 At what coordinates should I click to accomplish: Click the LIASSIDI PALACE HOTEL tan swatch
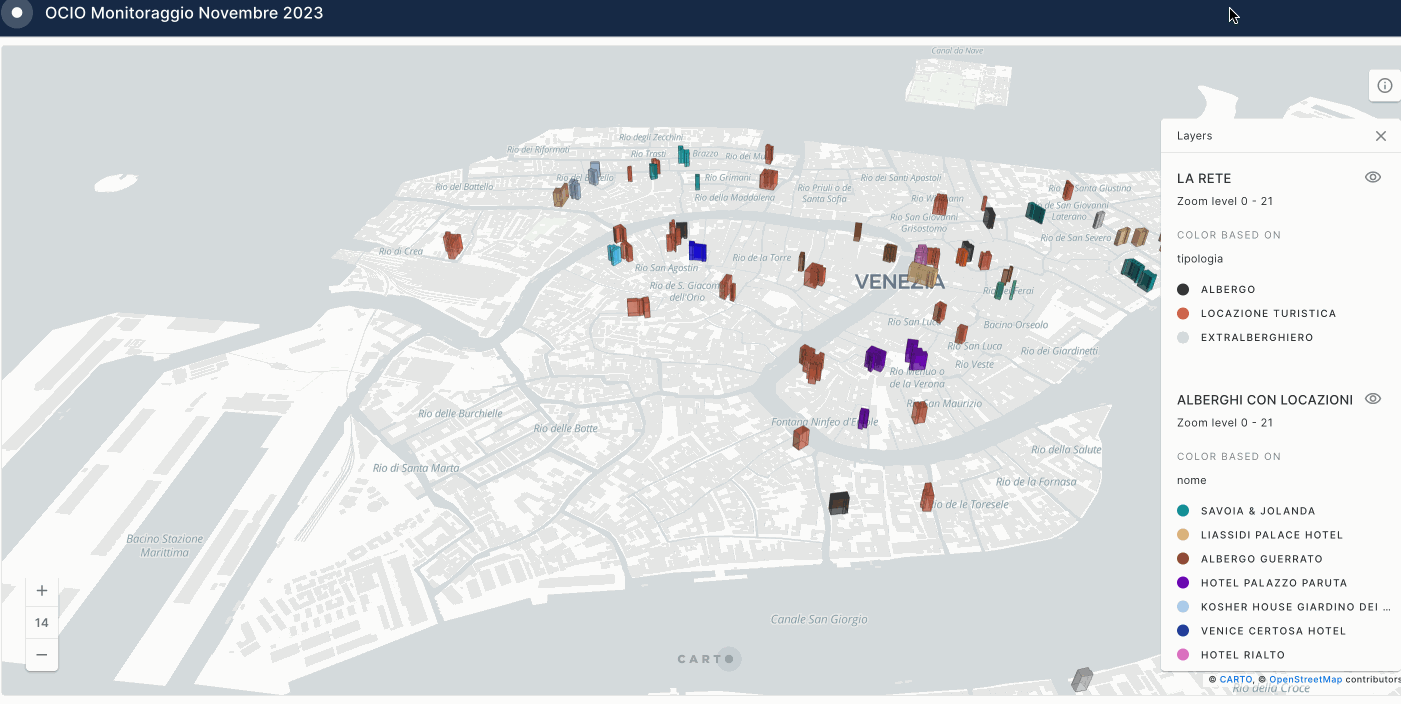click(1183, 534)
